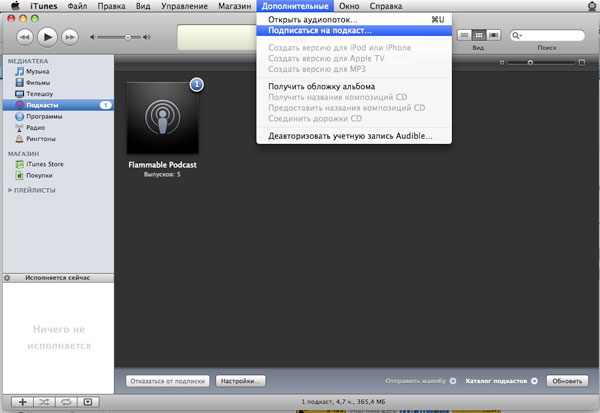Open Каталог подкастов link
The width and height of the screenshot is (600, 413).
(x=501, y=381)
